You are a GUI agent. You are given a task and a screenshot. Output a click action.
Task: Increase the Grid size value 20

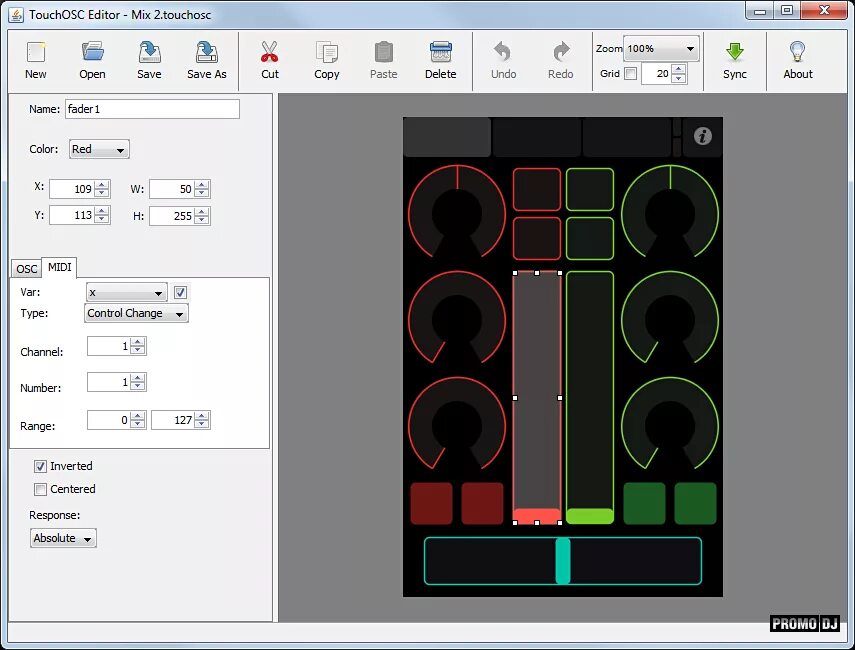click(679, 69)
